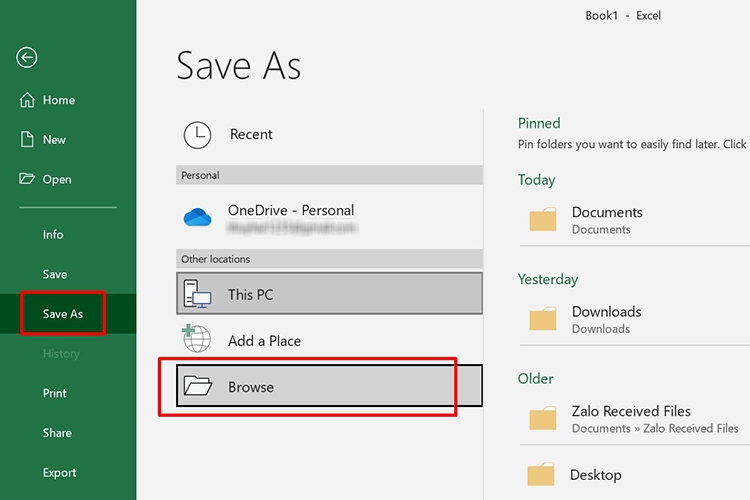The height and width of the screenshot is (500, 750).
Task: Open the Export menu item
Action: pos(59,473)
